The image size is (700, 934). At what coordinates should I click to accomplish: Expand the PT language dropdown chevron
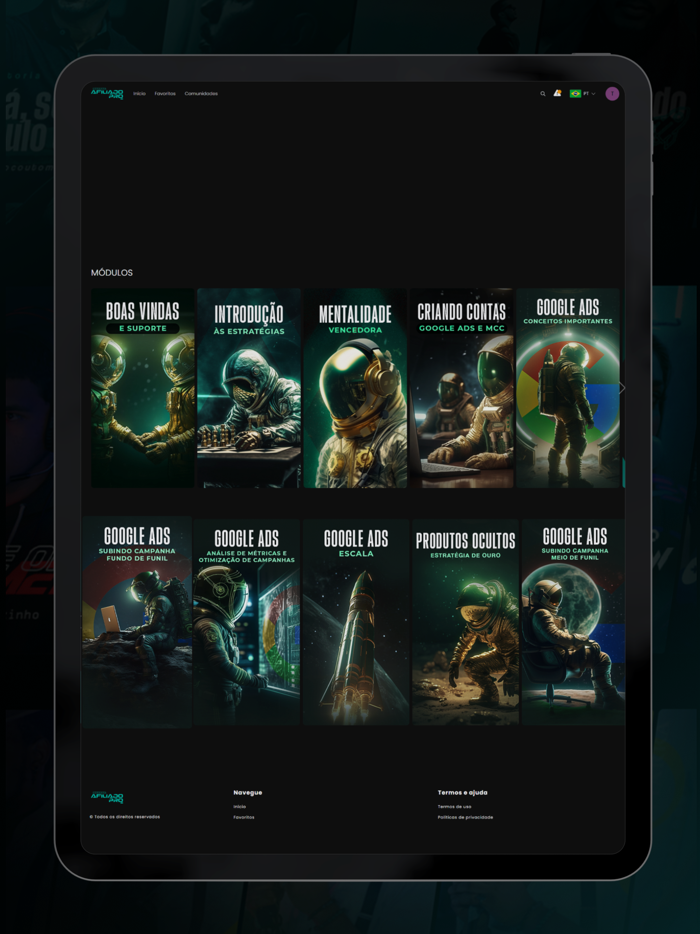click(x=593, y=94)
